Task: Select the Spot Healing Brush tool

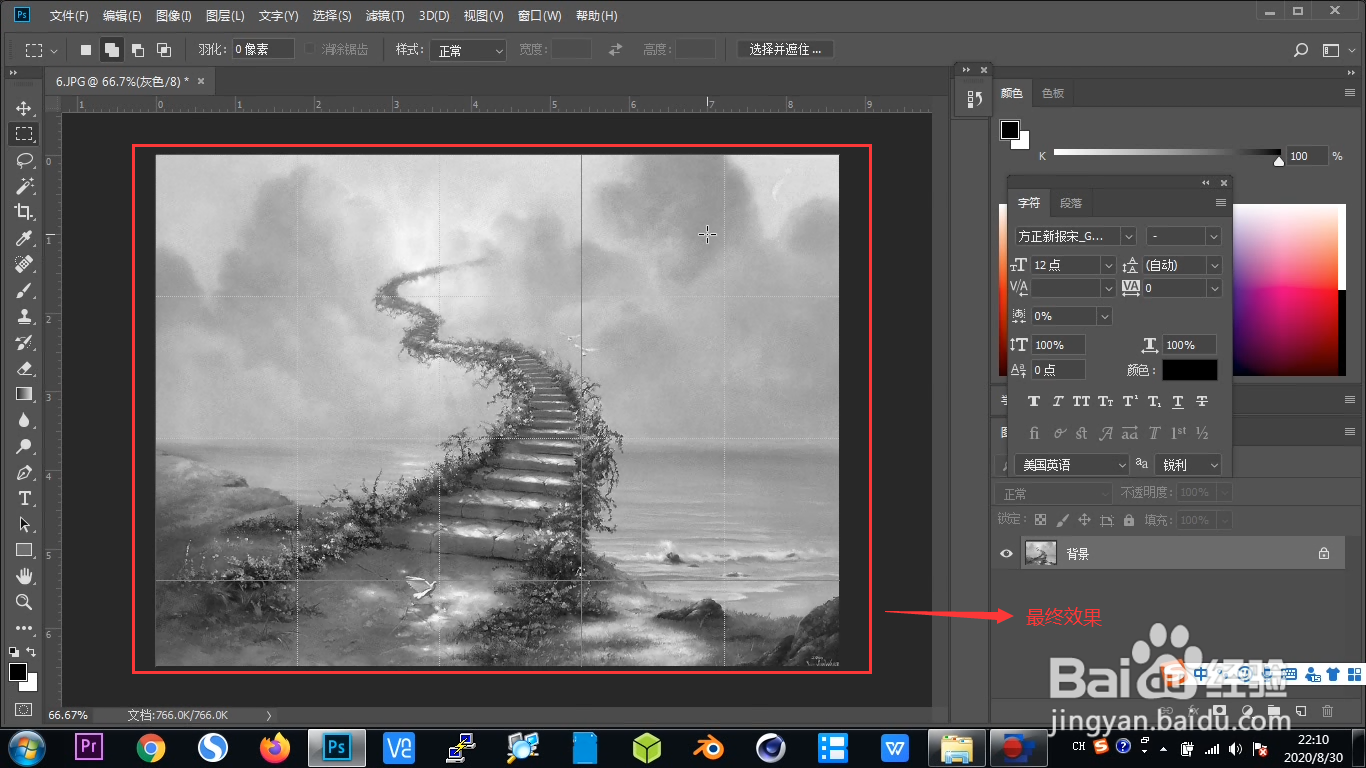Action: (x=24, y=264)
